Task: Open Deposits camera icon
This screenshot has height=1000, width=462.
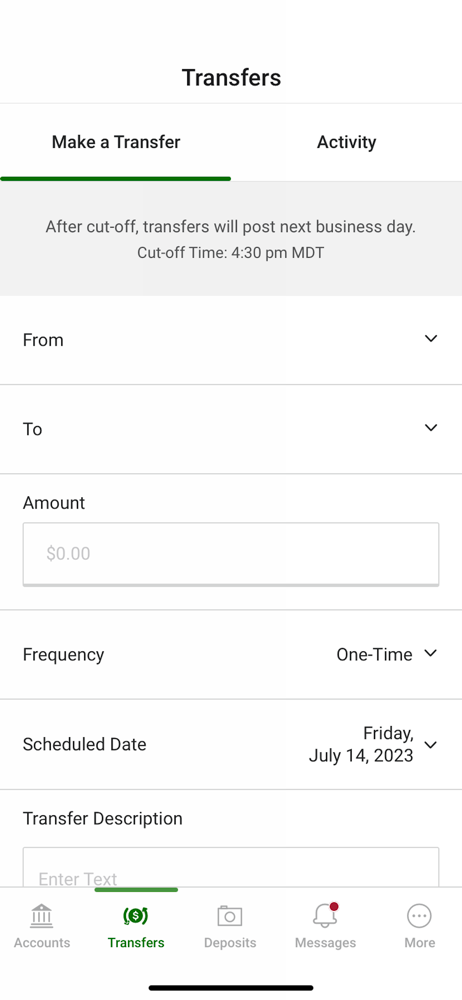Action: [230, 916]
